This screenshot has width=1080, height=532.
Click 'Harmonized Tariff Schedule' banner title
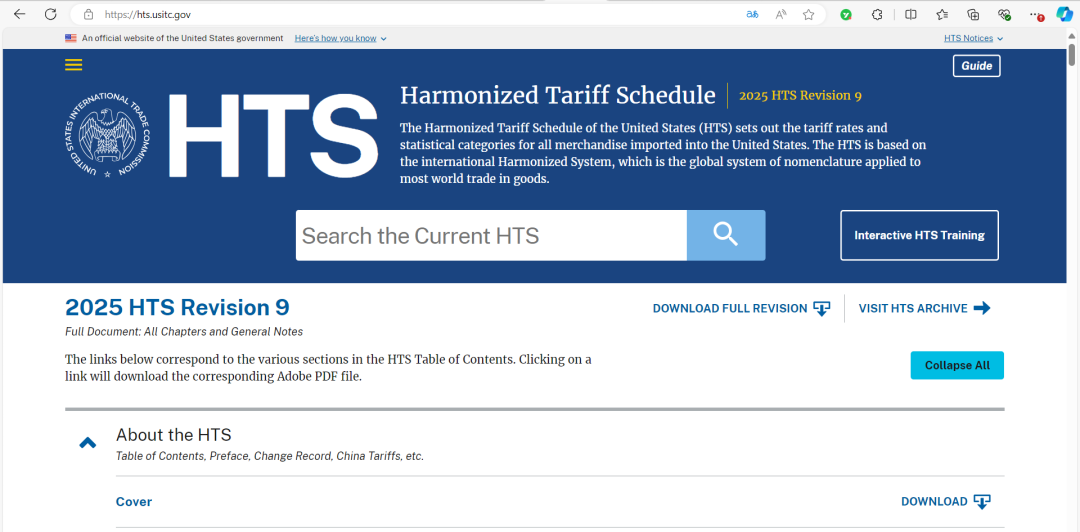coord(558,95)
